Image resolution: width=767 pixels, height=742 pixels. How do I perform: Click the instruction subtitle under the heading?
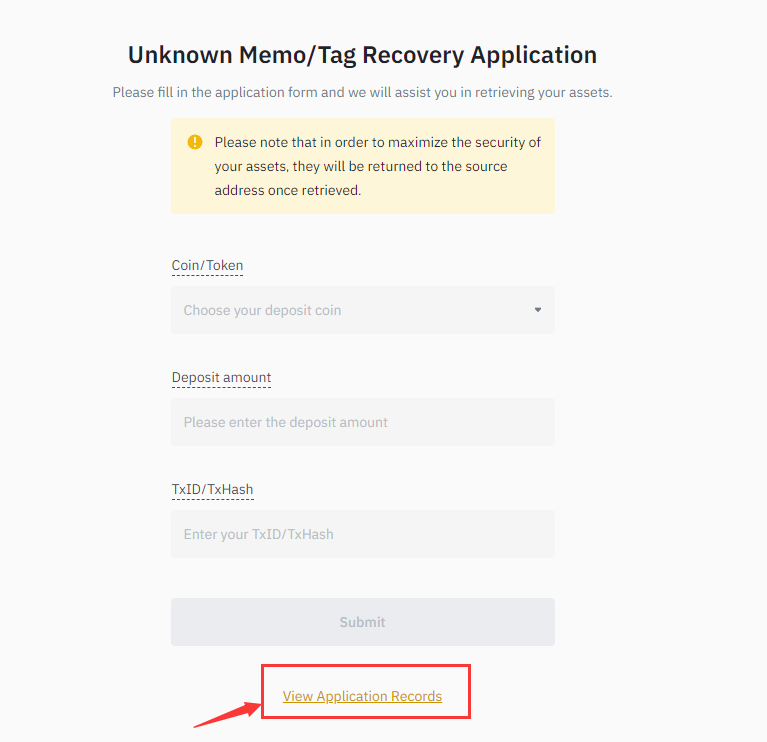click(362, 93)
